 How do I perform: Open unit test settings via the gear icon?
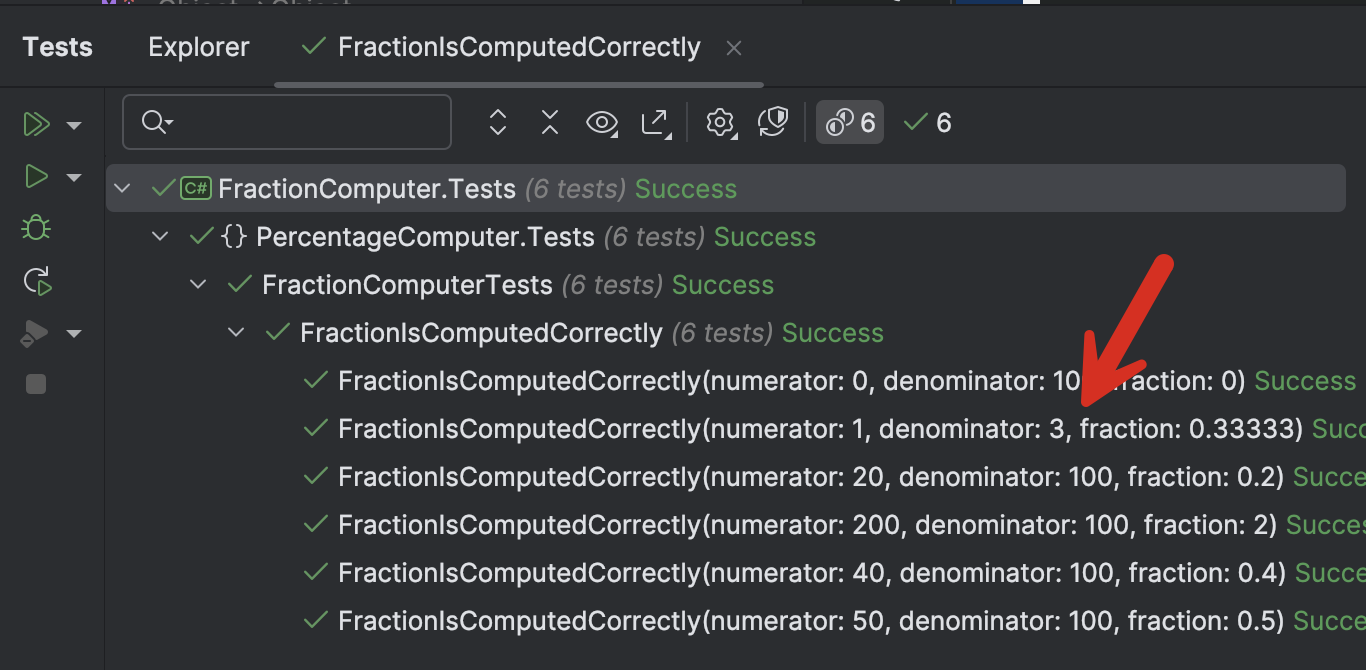point(720,122)
